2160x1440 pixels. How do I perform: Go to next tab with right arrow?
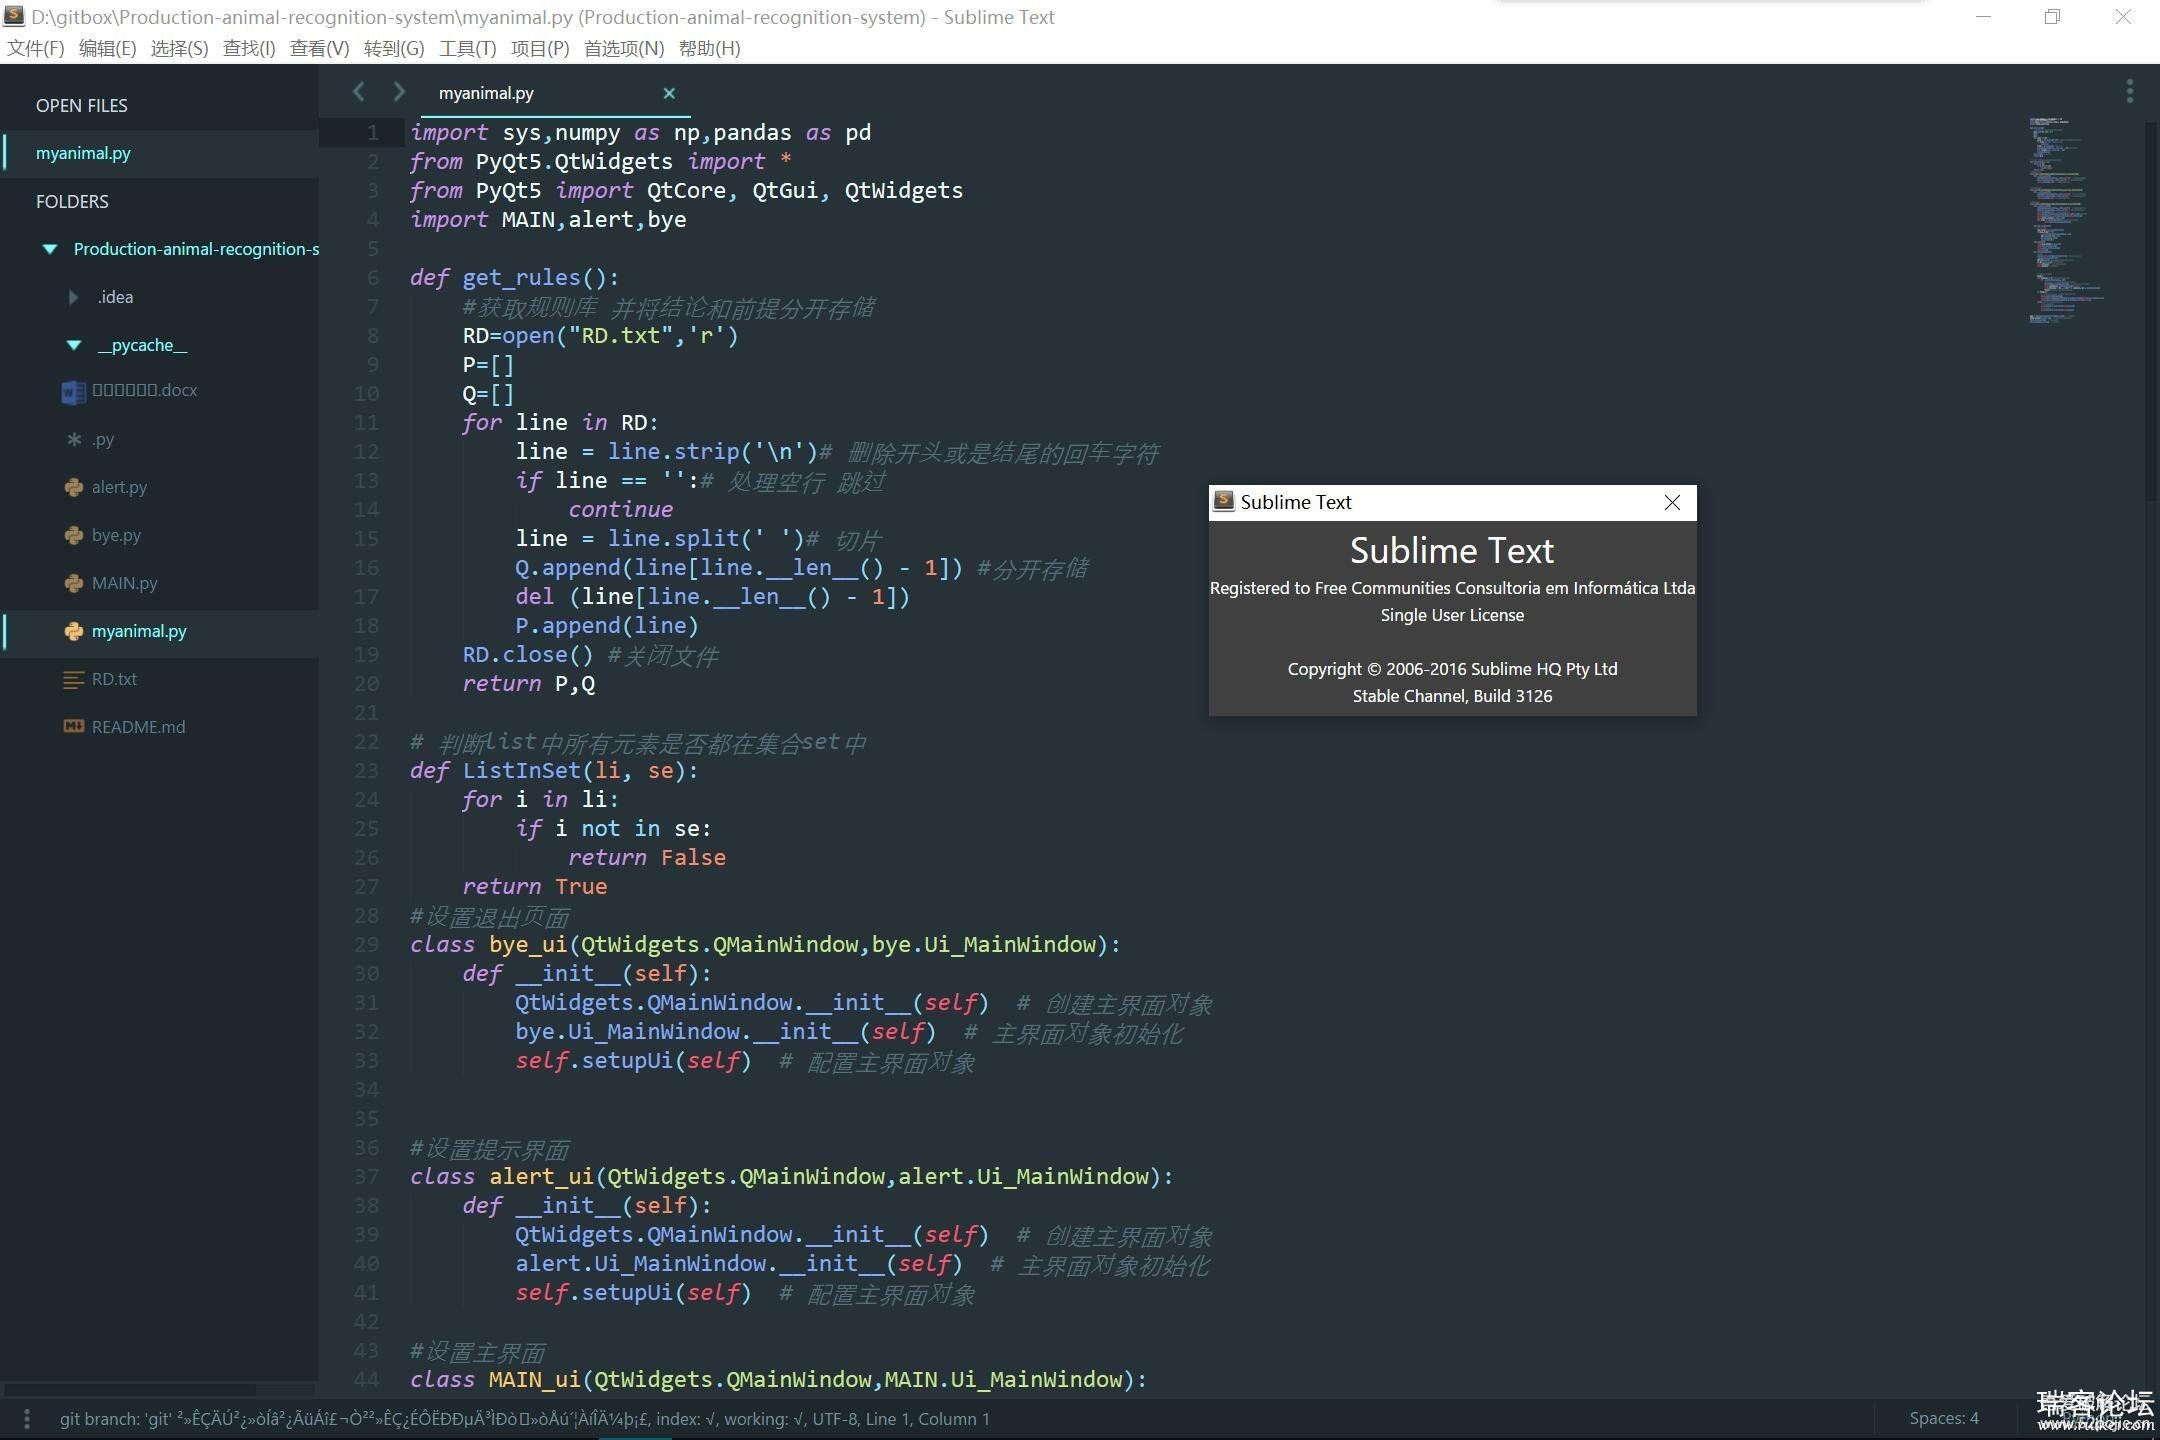(x=400, y=92)
